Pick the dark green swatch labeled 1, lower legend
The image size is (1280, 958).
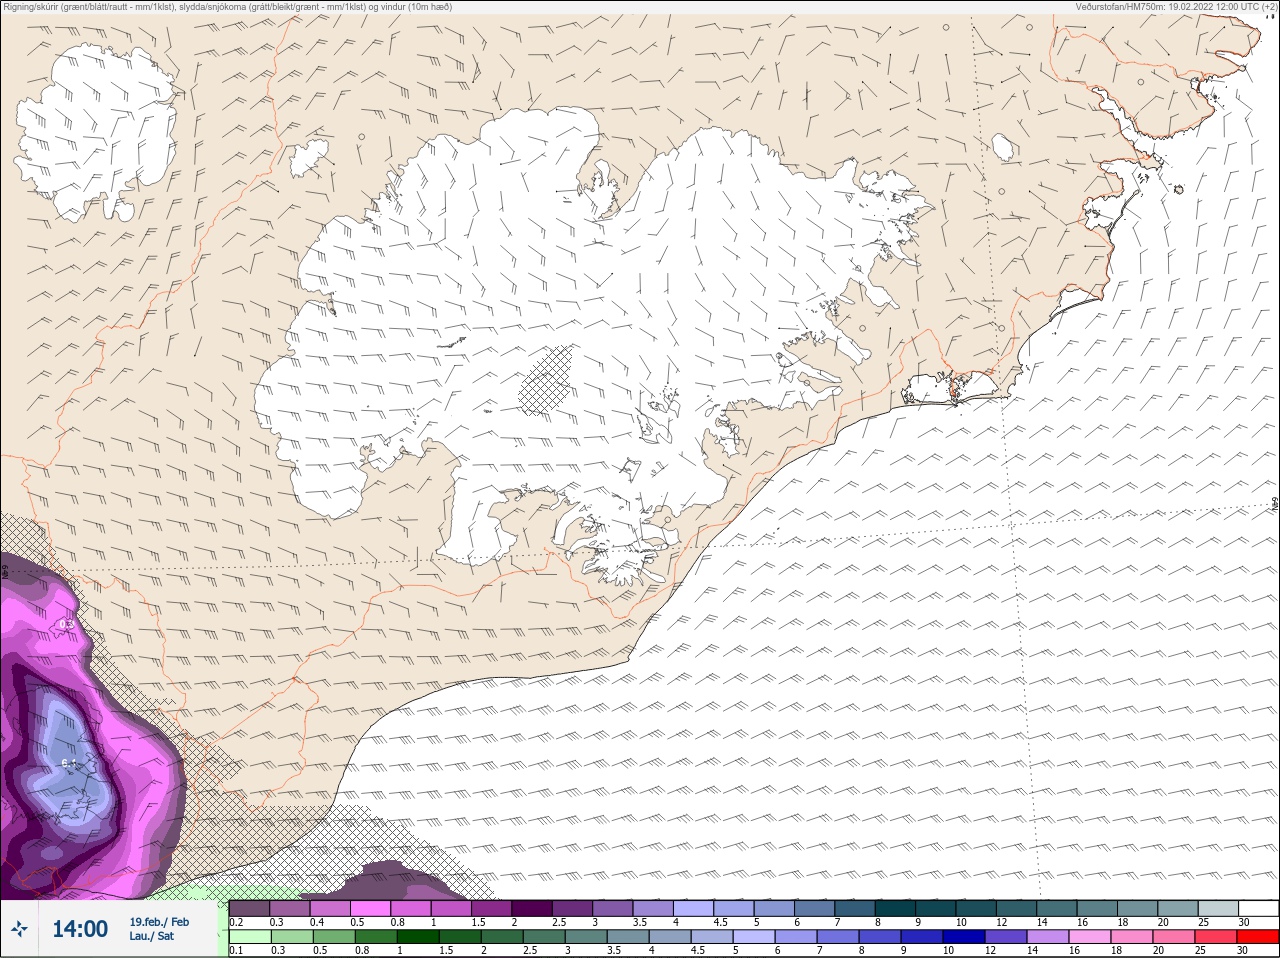click(x=419, y=937)
